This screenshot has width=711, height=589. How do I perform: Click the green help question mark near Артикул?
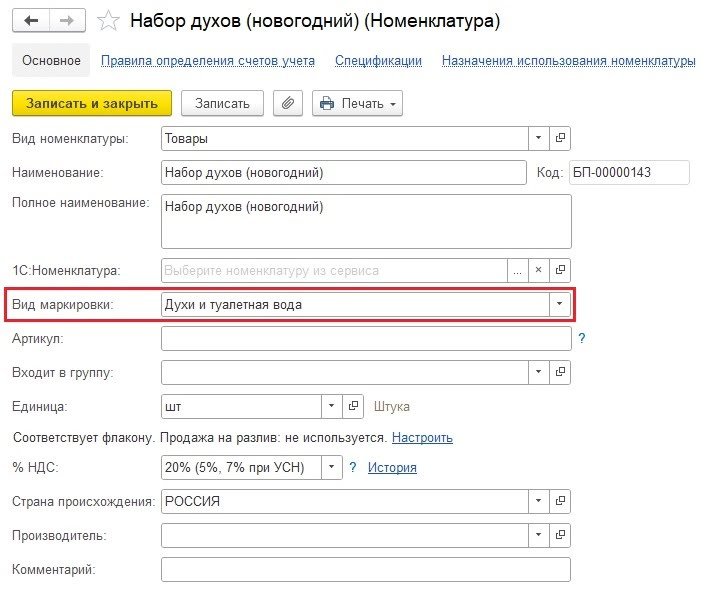581,339
